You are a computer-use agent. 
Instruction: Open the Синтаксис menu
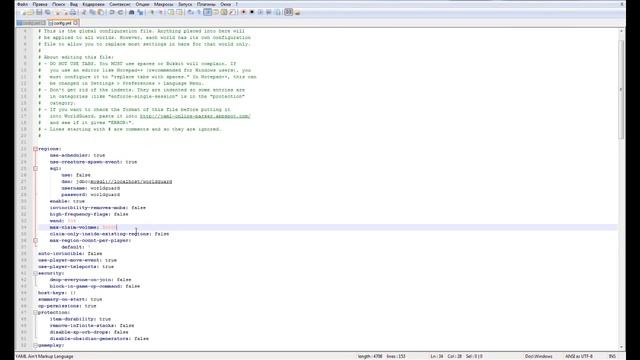pos(120,4)
